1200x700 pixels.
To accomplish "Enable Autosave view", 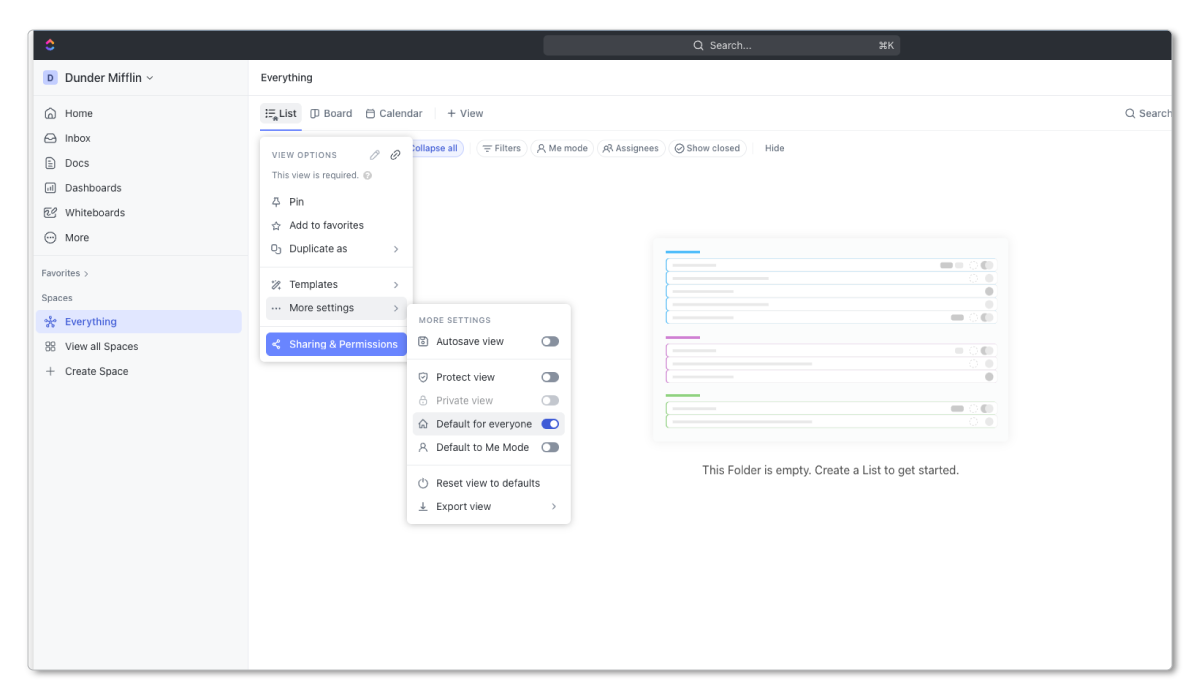I will click(549, 341).
